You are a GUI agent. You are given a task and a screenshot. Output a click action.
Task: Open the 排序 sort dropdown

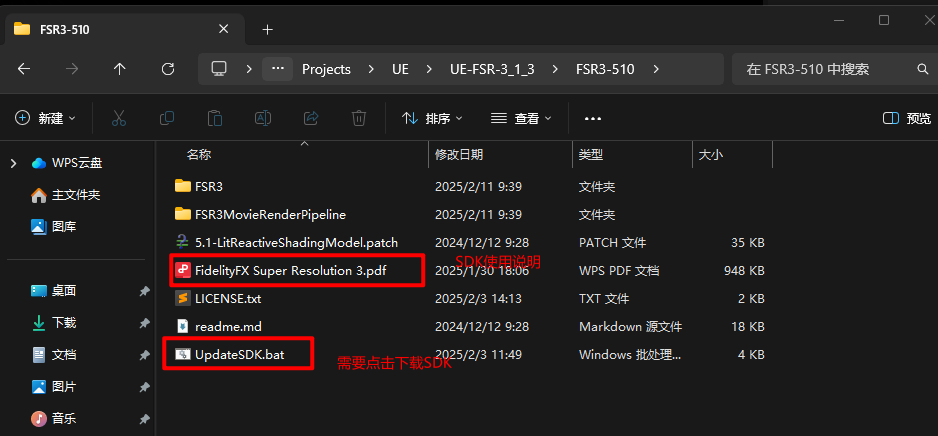coord(432,118)
